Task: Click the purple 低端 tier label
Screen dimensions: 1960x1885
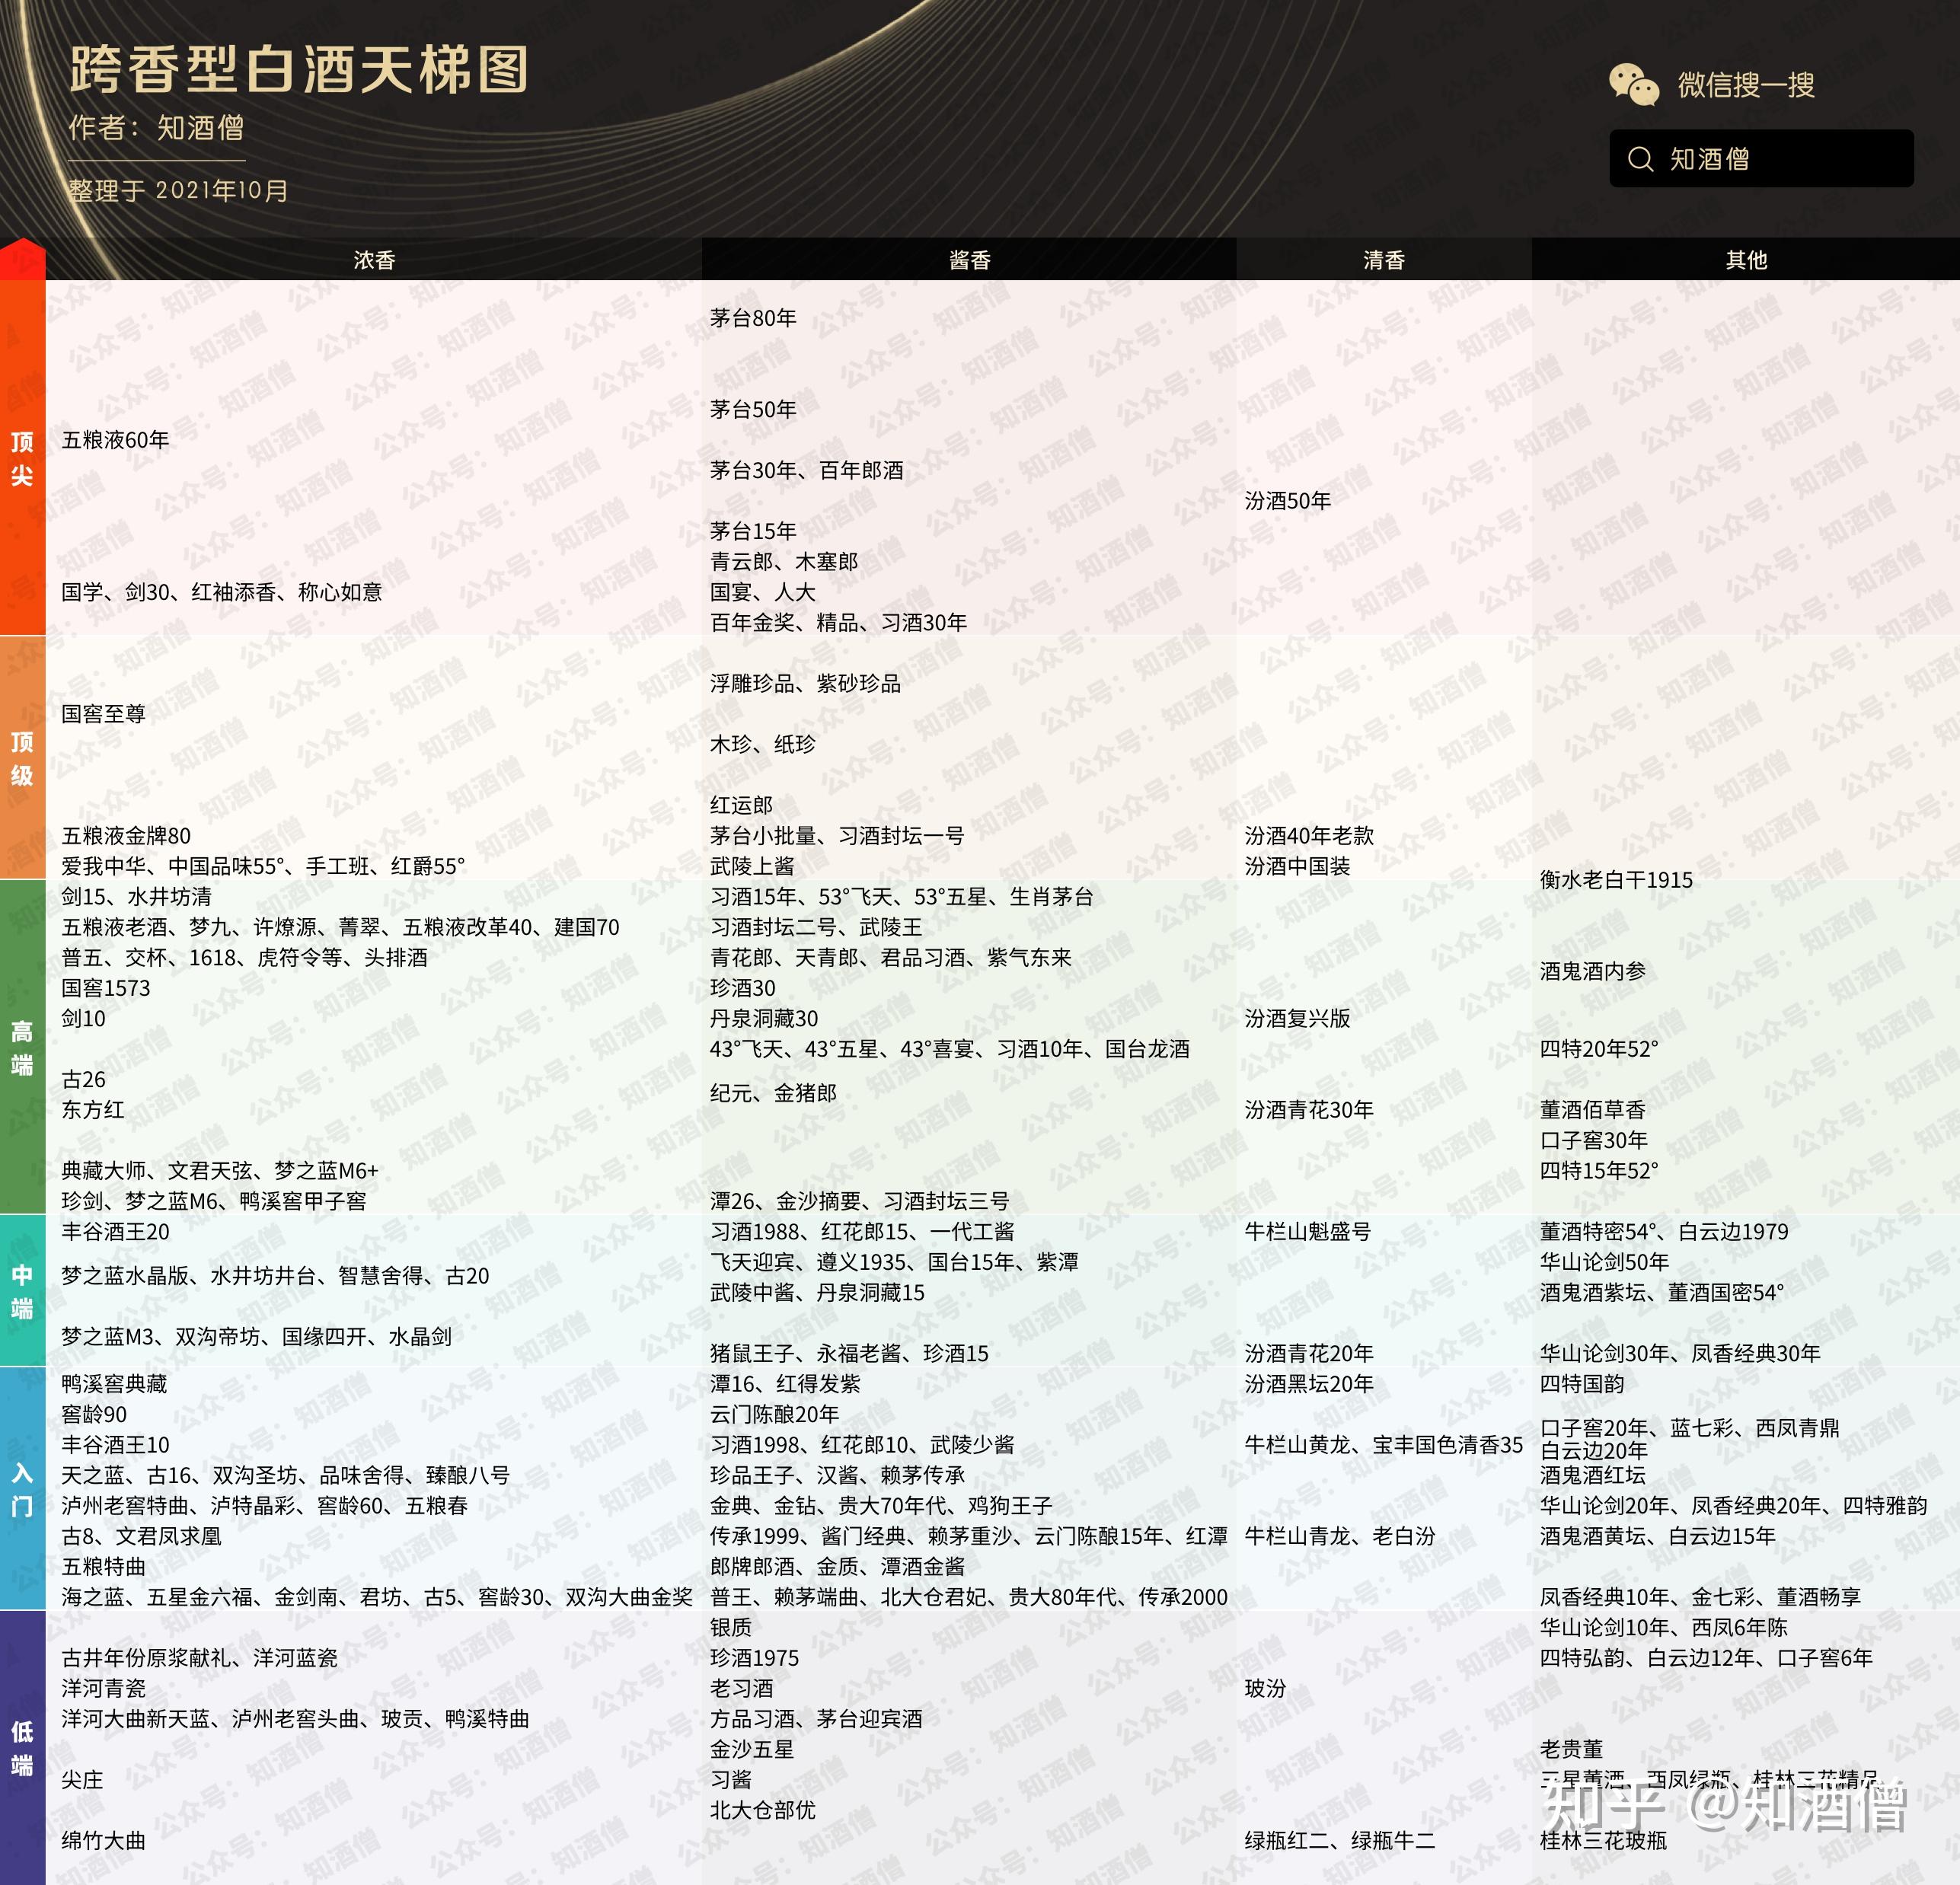Action: pyautogui.click(x=22, y=1747)
